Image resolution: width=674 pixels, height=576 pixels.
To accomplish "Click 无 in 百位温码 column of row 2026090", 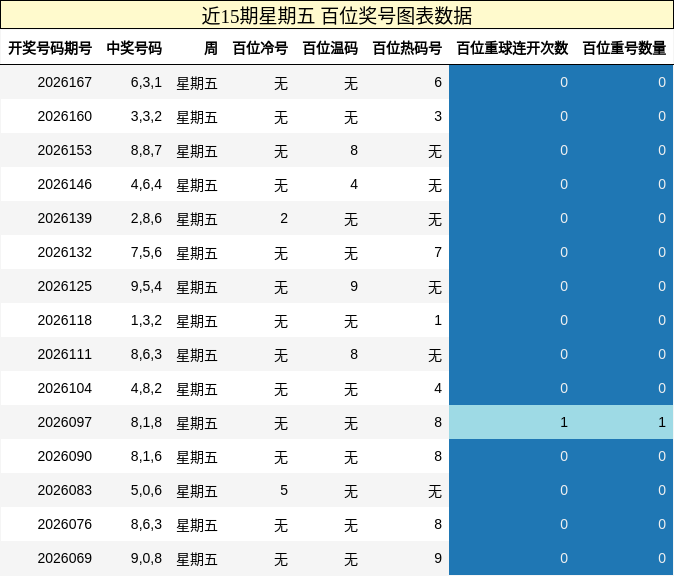I will pos(351,457).
